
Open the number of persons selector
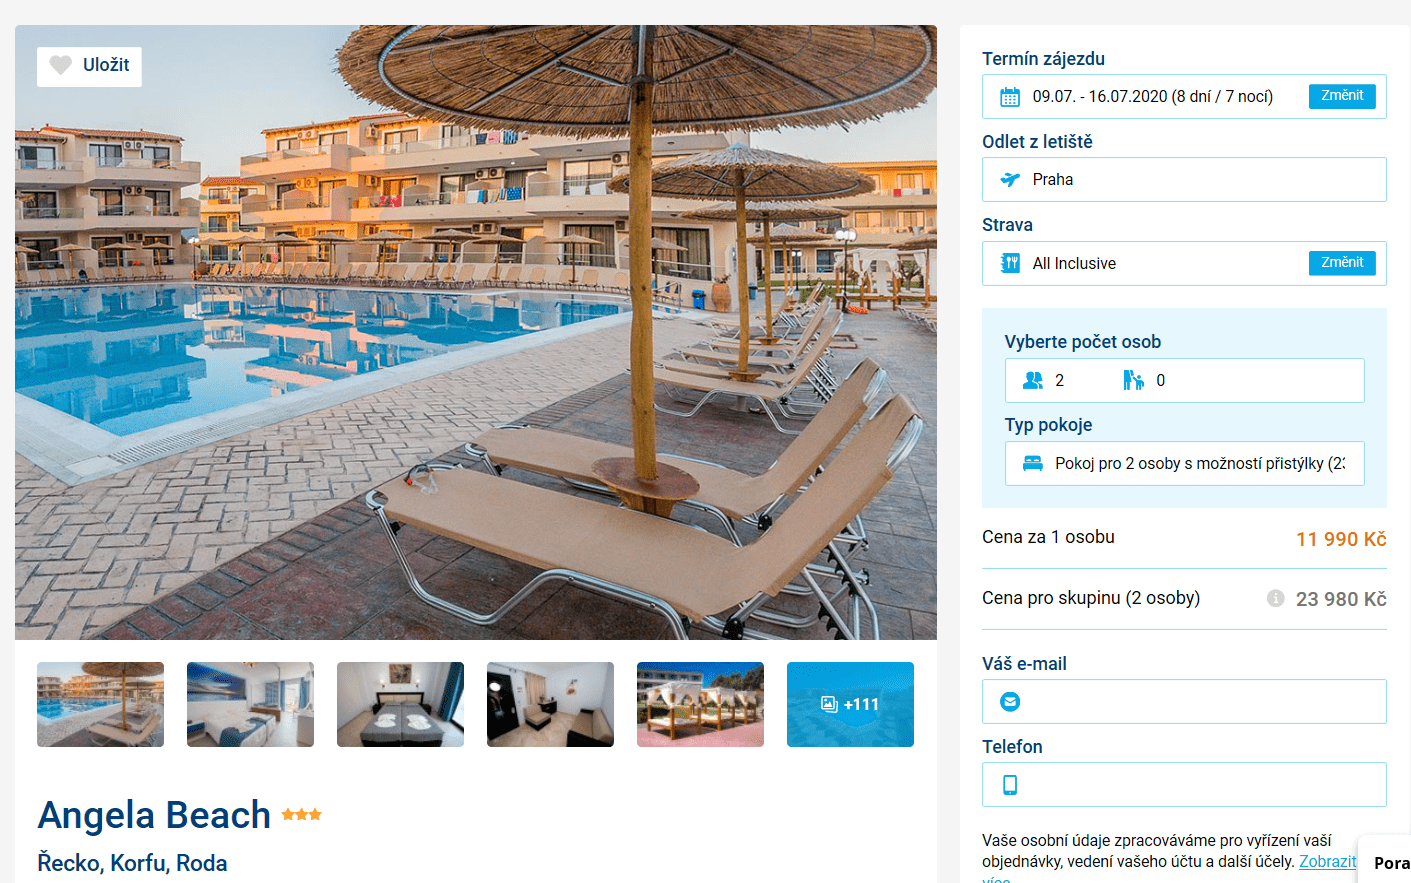tap(1184, 380)
